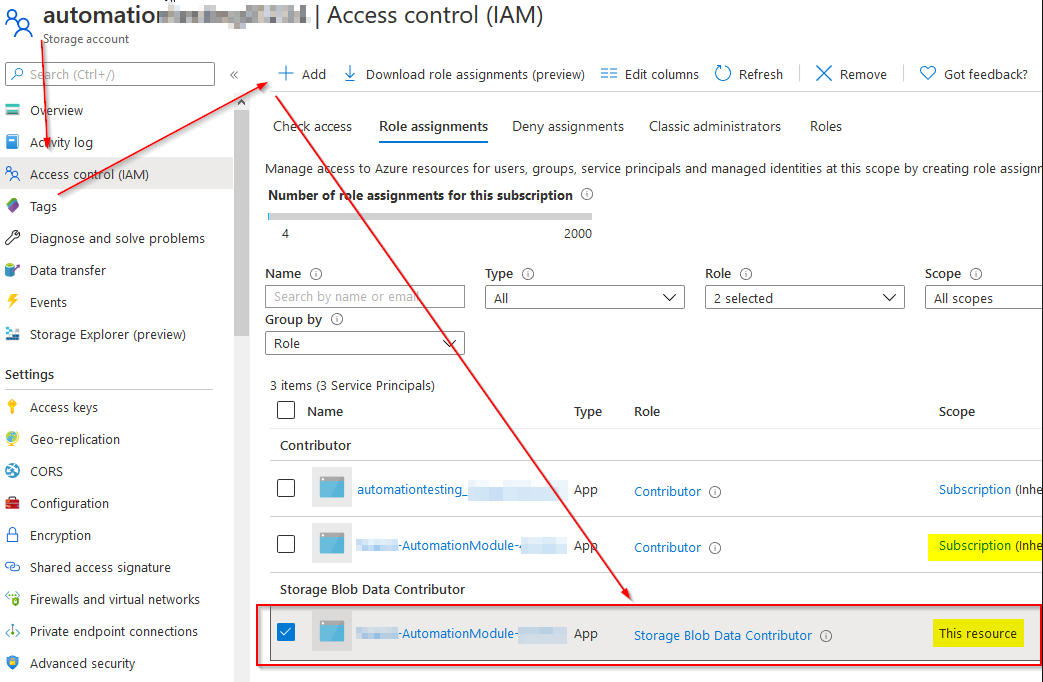Click the Configuration toolbox icon
This screenshot has width=1043, height=682.
(13, 502)
